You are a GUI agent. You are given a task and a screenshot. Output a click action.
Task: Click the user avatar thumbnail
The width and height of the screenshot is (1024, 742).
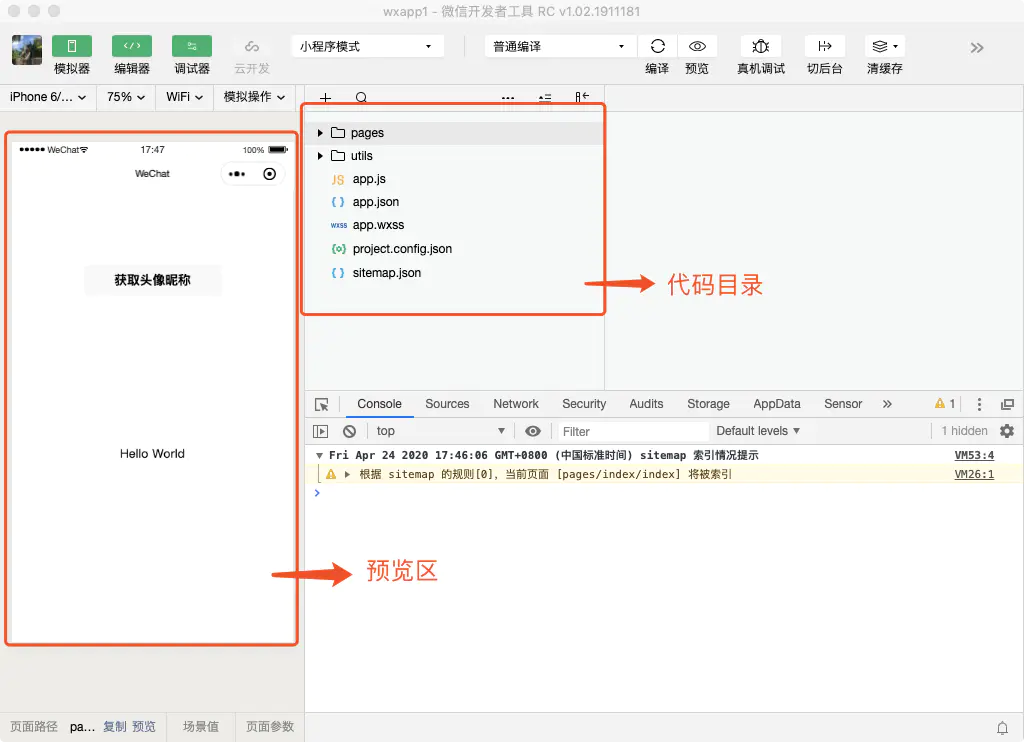click(27, 50)
